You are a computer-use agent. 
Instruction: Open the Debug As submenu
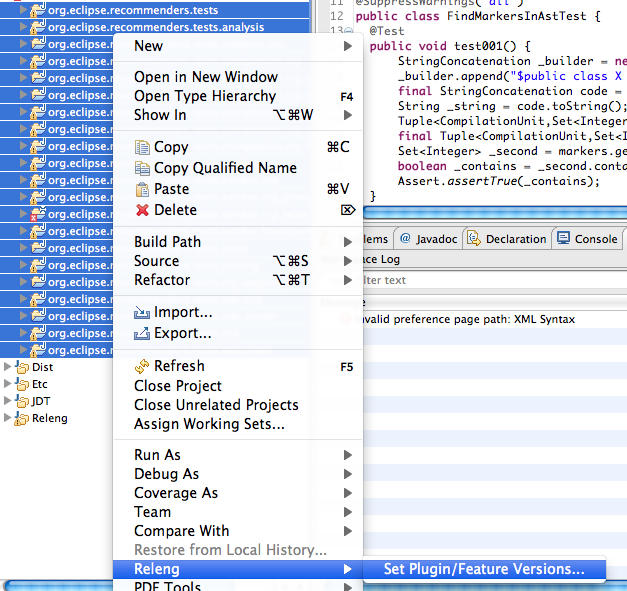pos(238,474)
